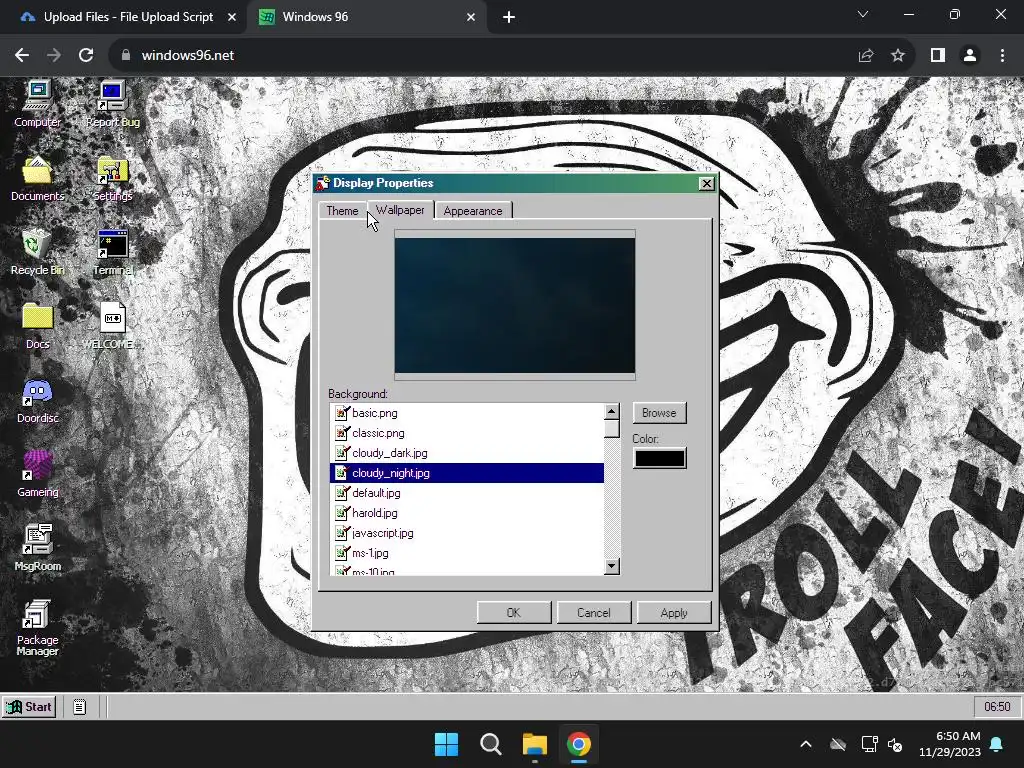Viewport: 1024px width, 768px height.
Task: Open Chrome tab search dropdown arrow
Action: (x=863, y=14)
